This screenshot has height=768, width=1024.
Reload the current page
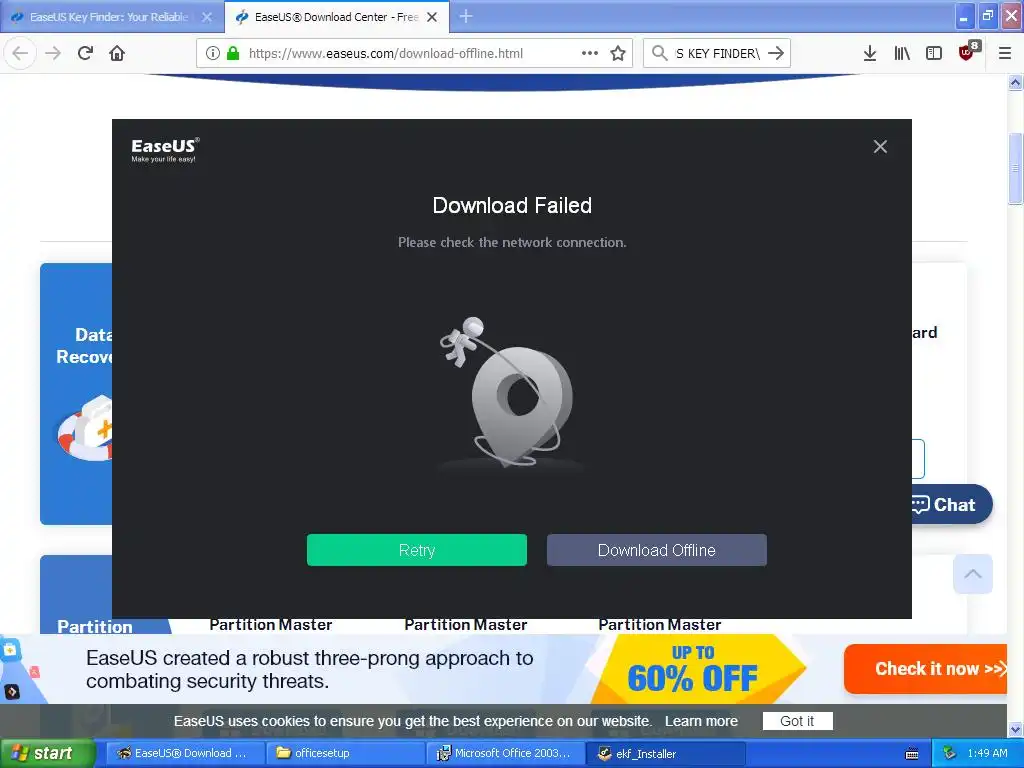click(85, 53)
